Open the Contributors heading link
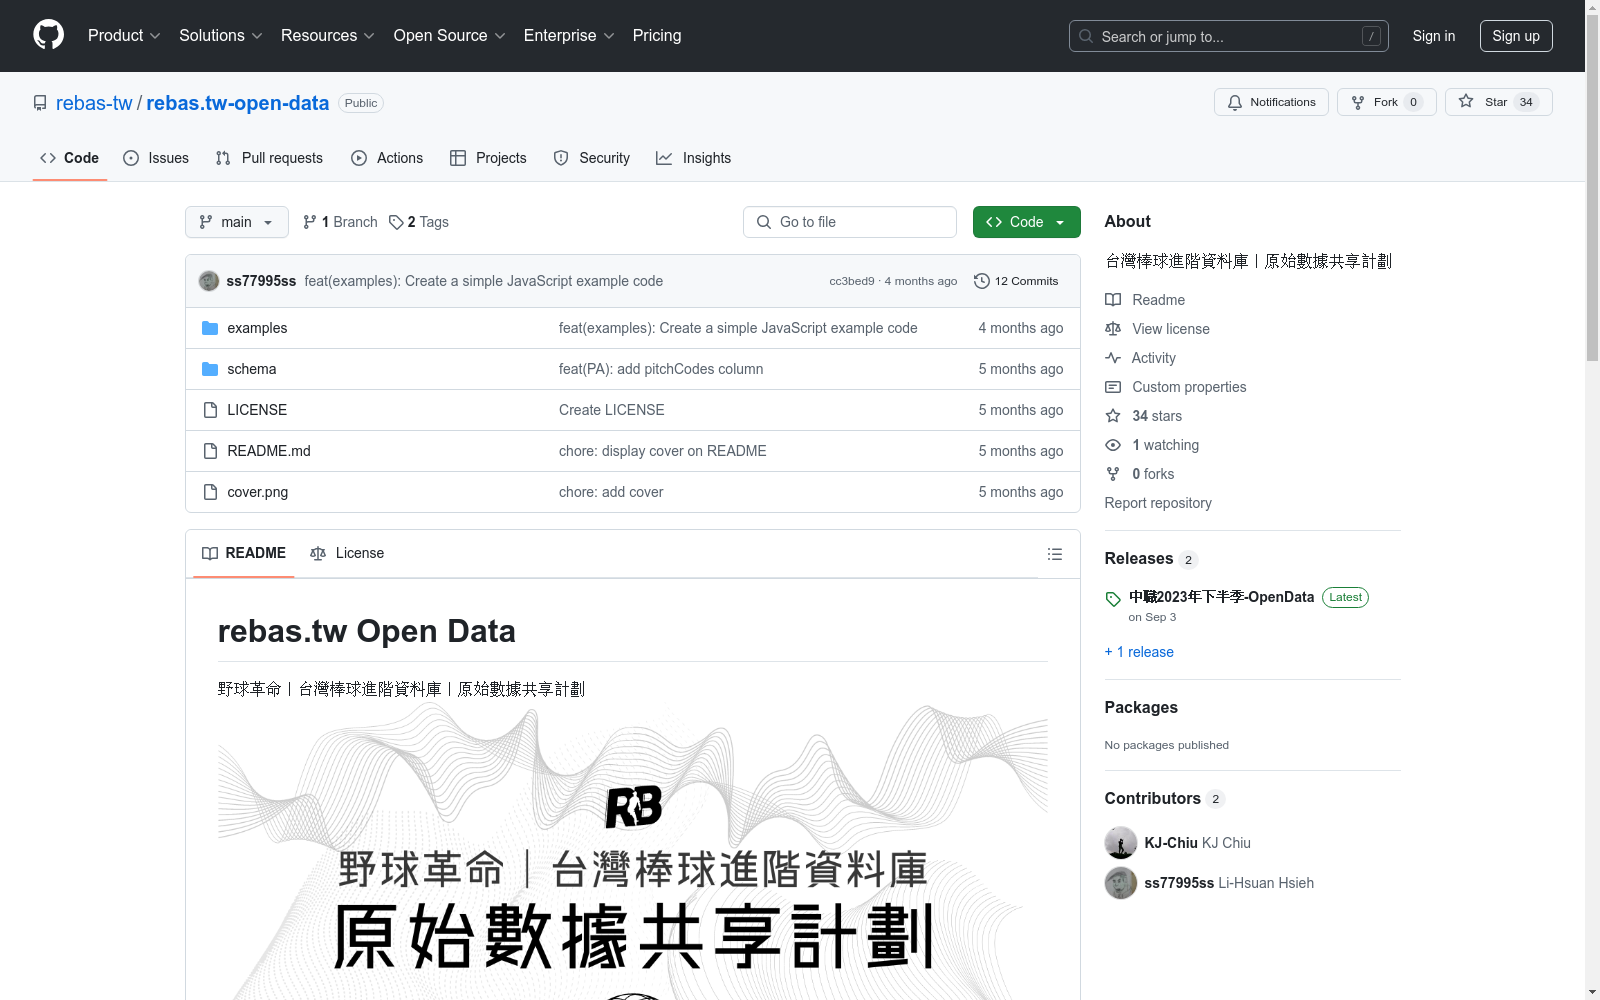 (1153, 798)
